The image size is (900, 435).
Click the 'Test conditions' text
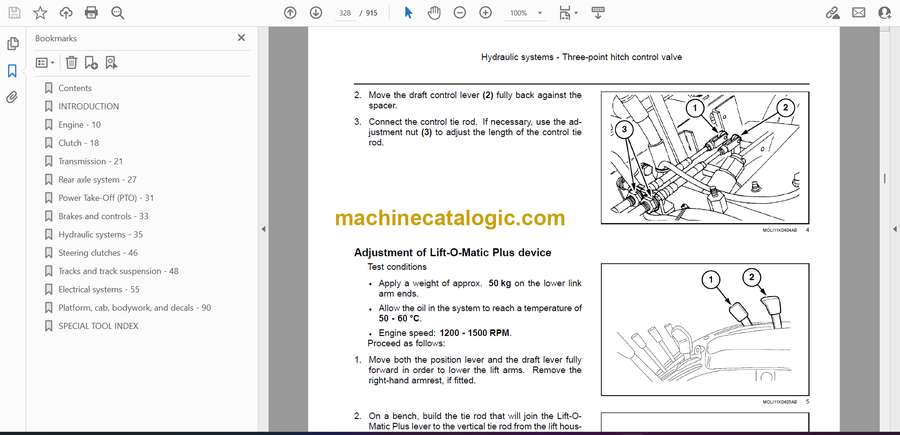(x=397, y=267)
